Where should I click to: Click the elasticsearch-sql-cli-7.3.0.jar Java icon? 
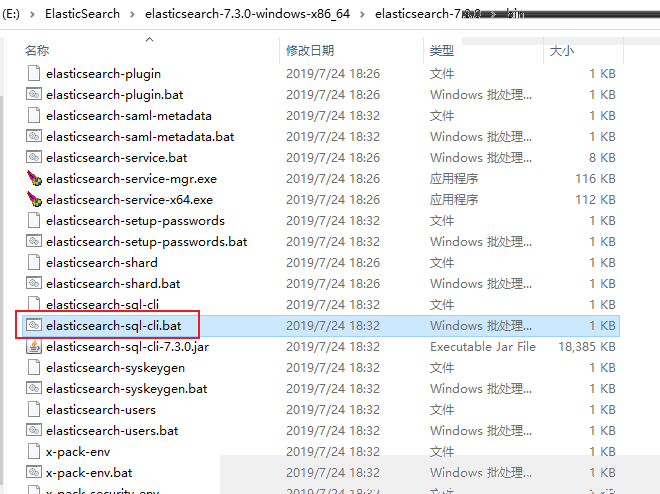[x=34, y=346]
